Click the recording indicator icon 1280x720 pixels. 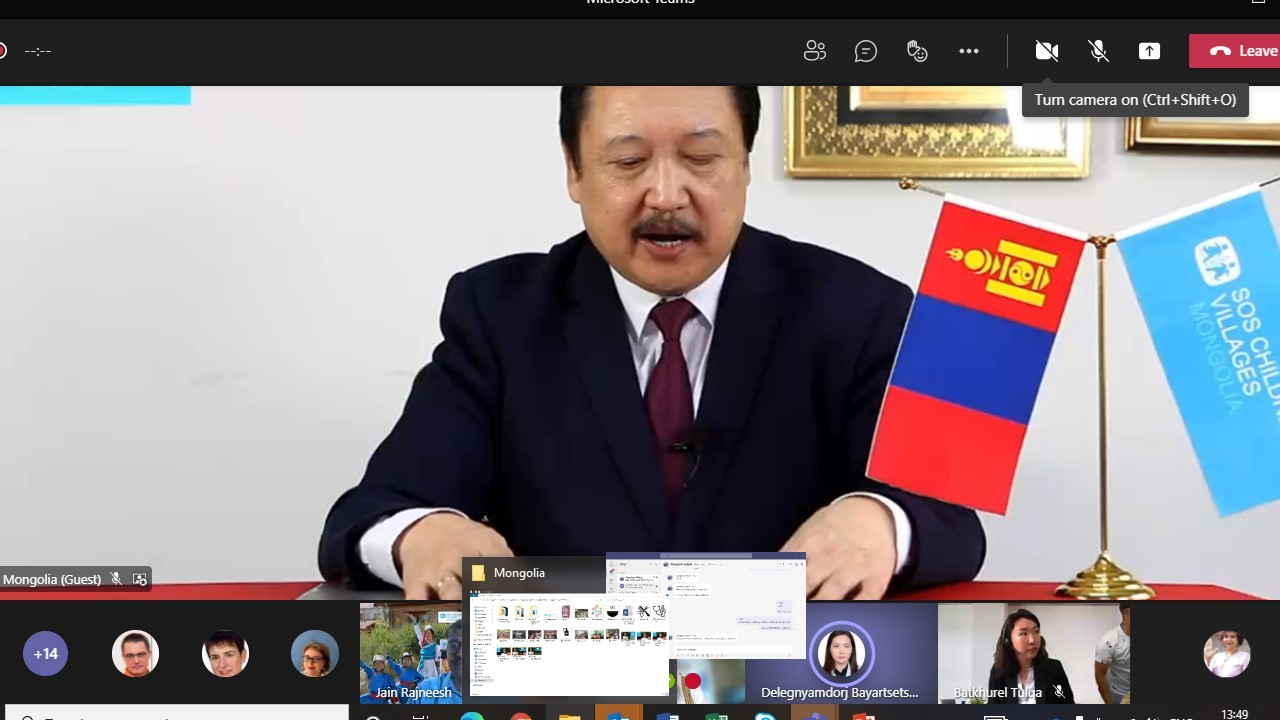tap(3, 51)
